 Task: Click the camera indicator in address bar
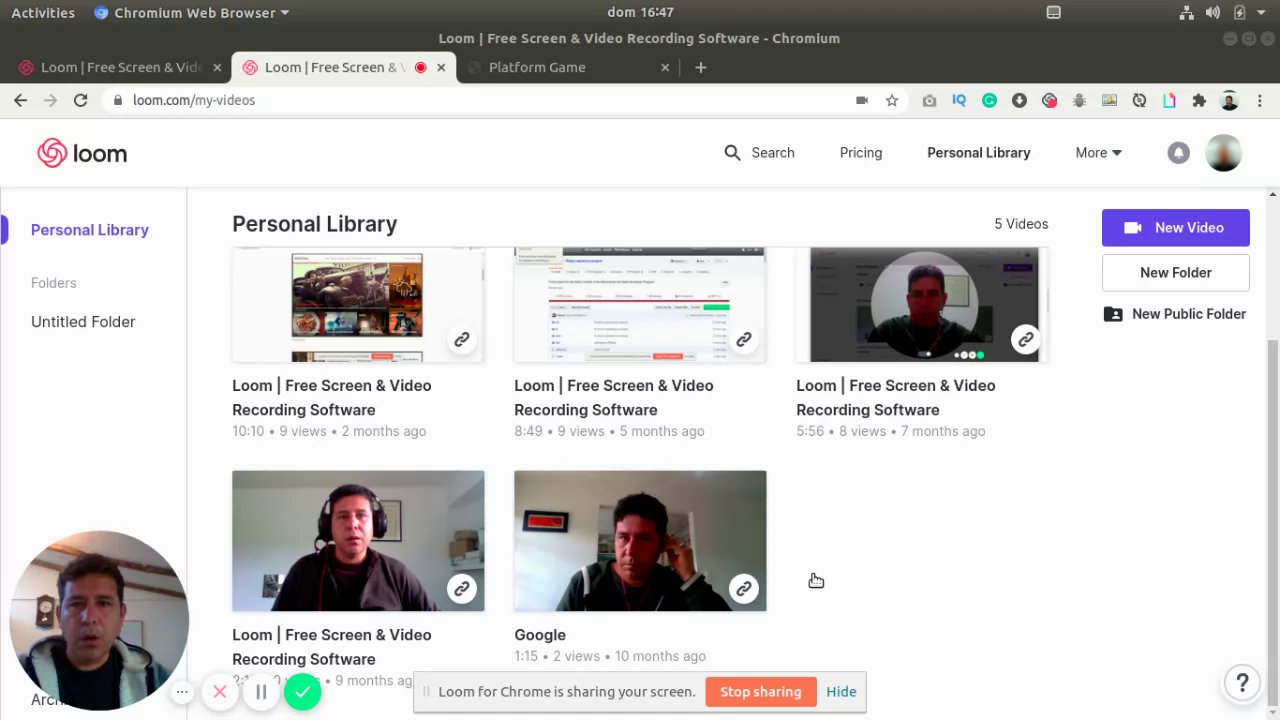tap(862, 100)
